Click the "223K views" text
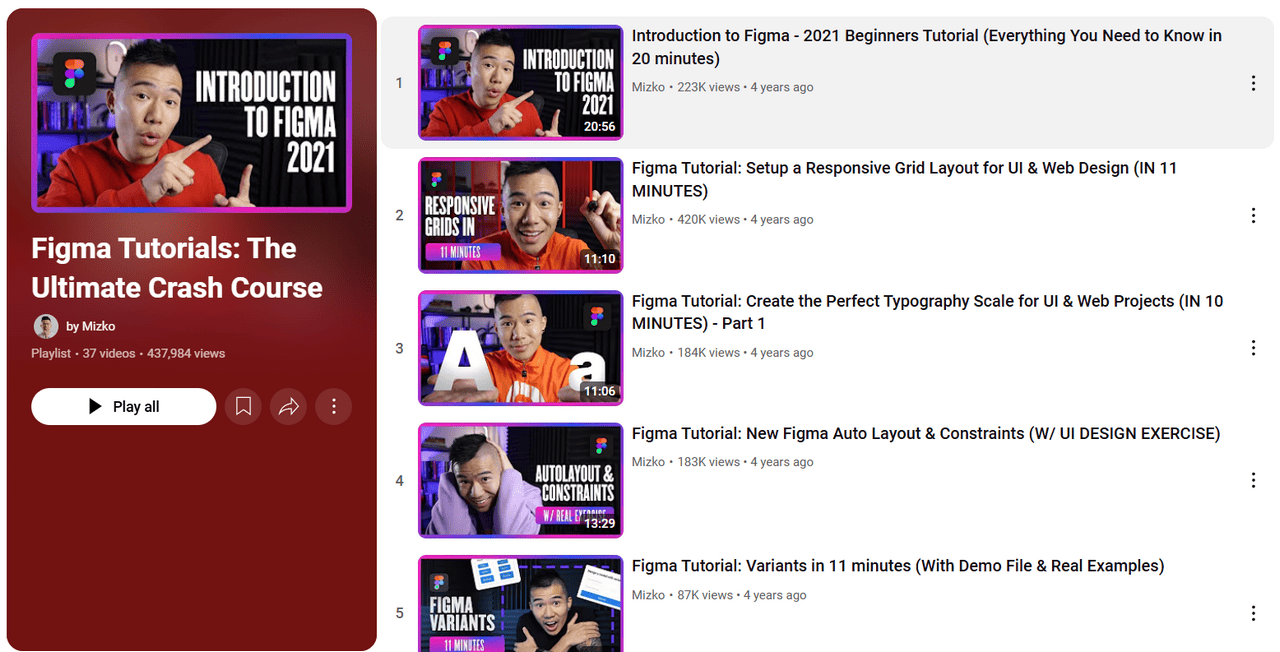 click(708, 87)
